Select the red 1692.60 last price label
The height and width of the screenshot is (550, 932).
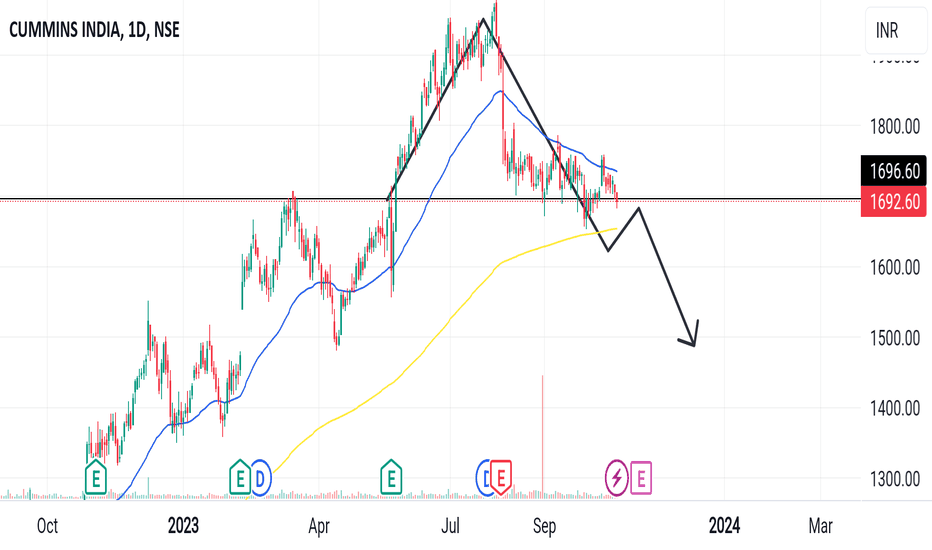click(x=893, y=202)
